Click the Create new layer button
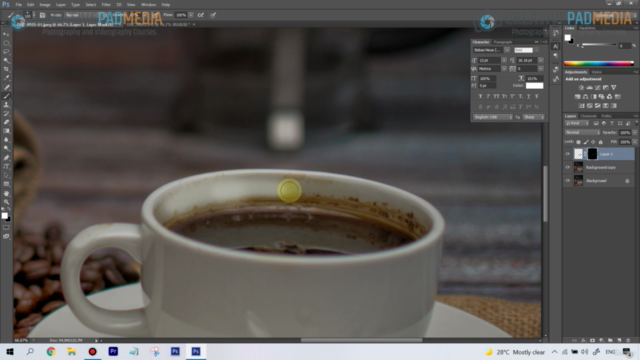 (619, 340)
